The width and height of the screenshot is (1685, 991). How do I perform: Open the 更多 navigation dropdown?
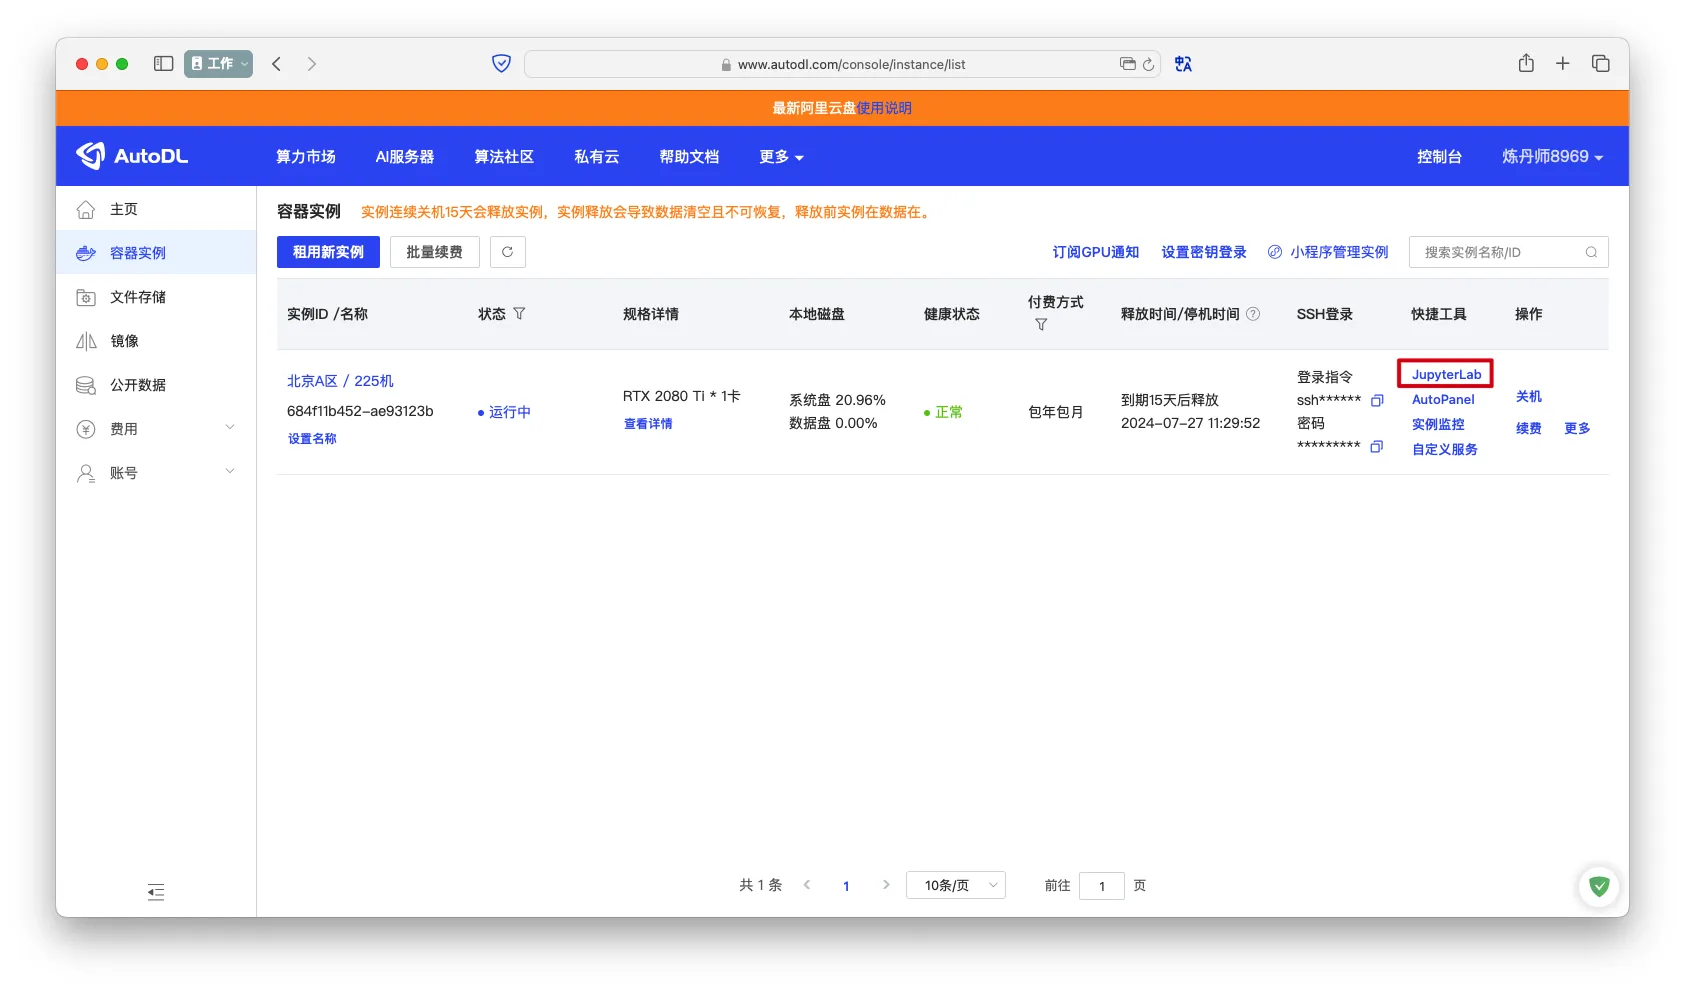coord(781,157)
